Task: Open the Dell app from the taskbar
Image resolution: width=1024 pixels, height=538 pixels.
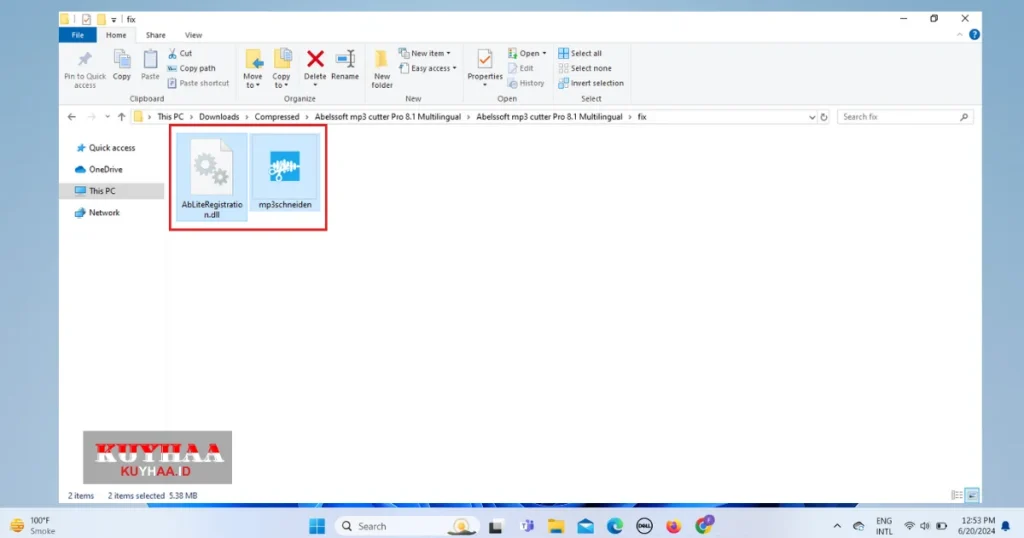Action: click(x=644, y=526)
